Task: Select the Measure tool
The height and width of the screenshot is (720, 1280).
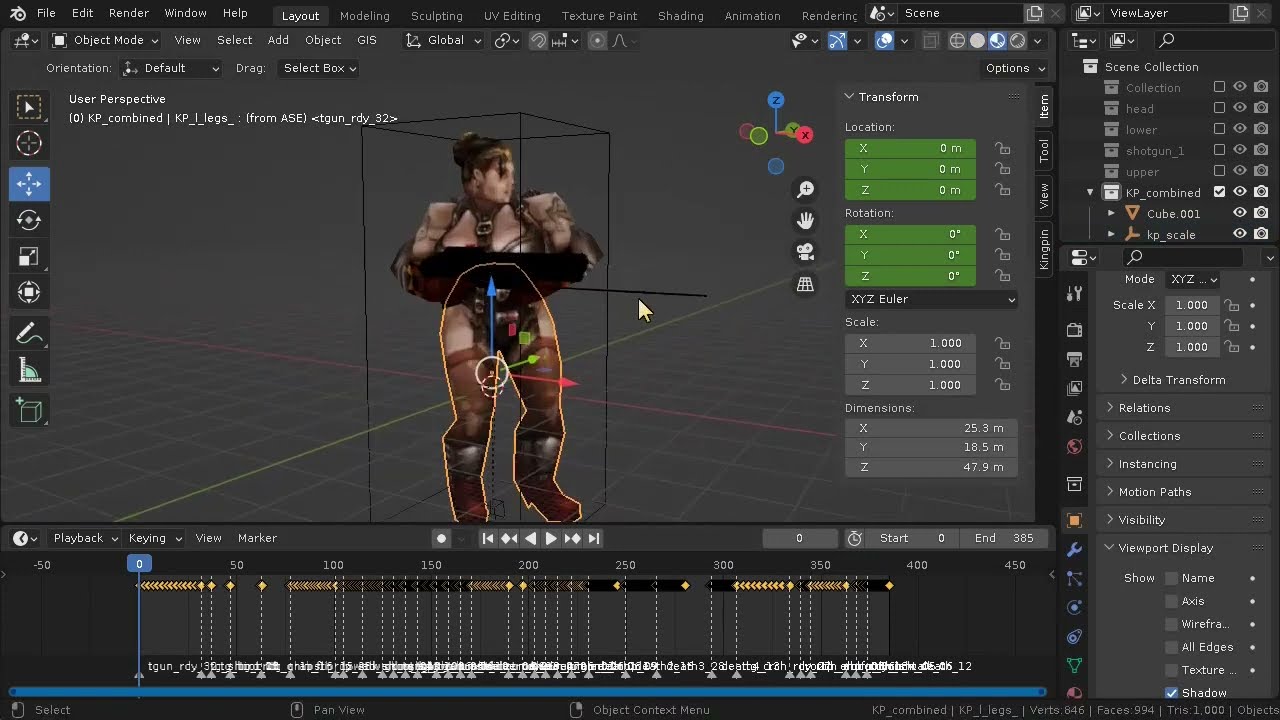Action: tap(29, 371)
